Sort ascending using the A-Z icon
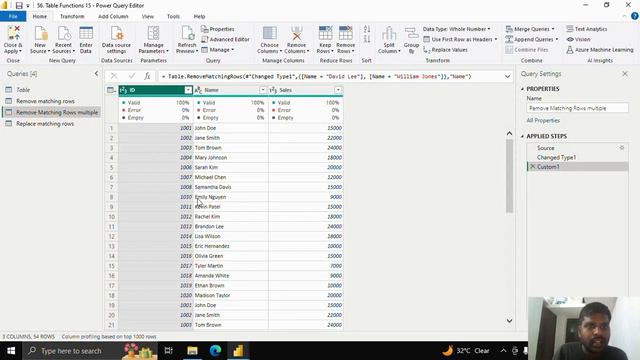The image size is (640, 360). tap(367, 29)
